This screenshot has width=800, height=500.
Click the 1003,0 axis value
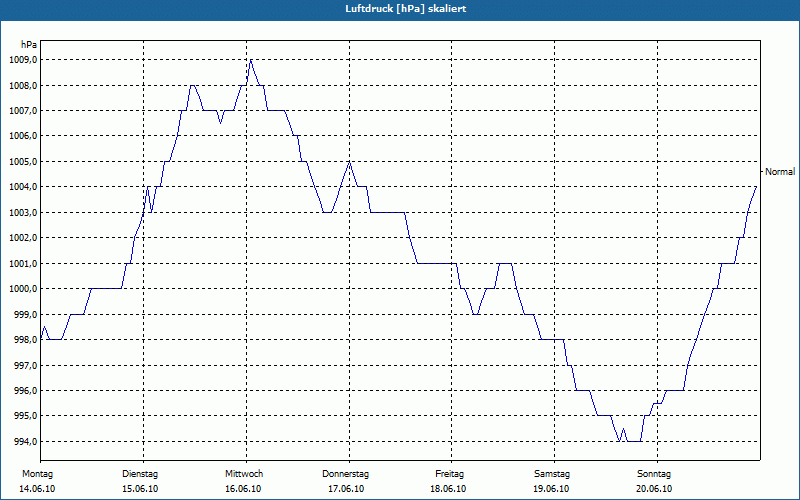23,213
